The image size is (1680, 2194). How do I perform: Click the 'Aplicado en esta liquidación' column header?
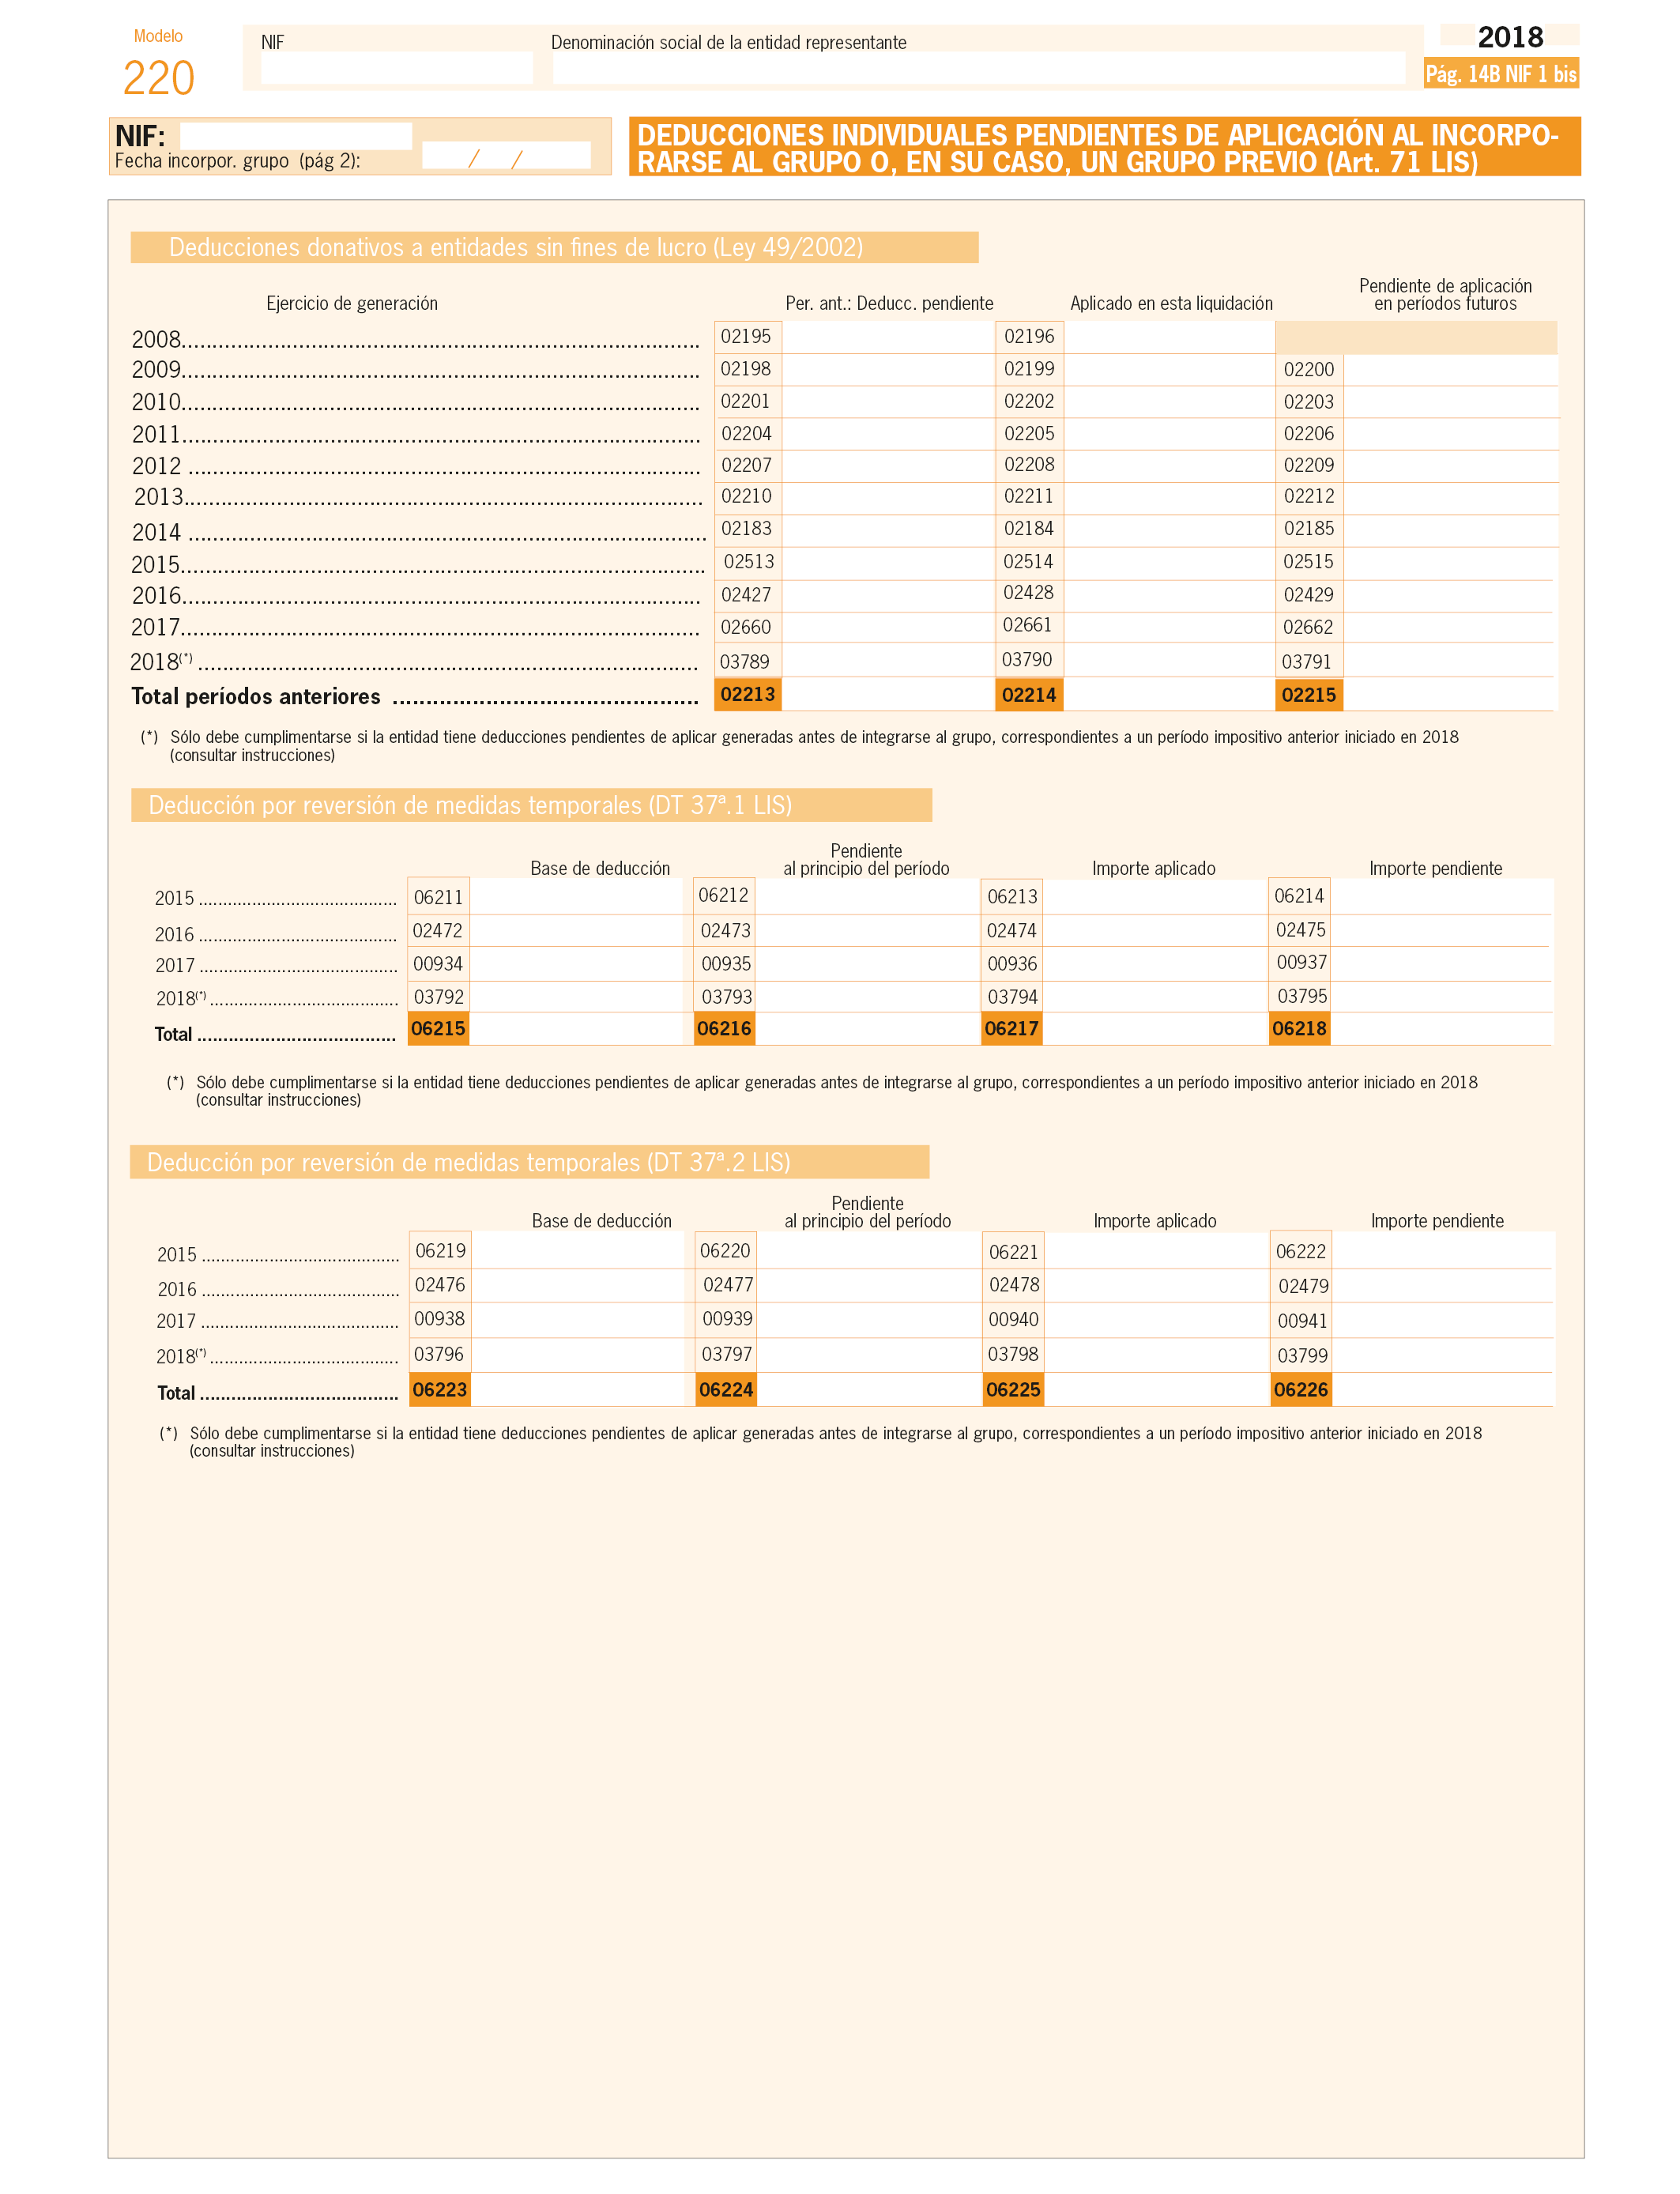click(x=1171, y=303)
